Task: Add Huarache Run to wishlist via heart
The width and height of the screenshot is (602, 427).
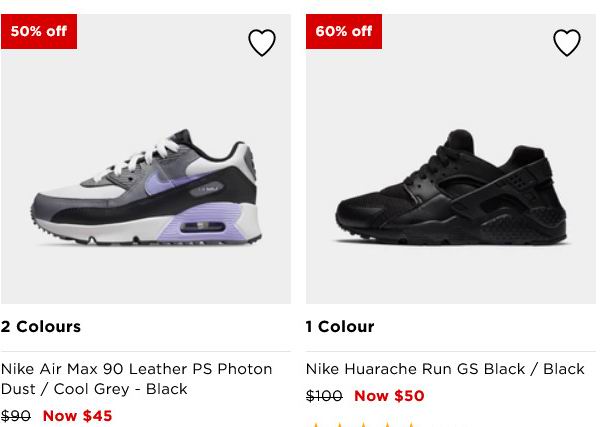Action: tap(567, 42)
